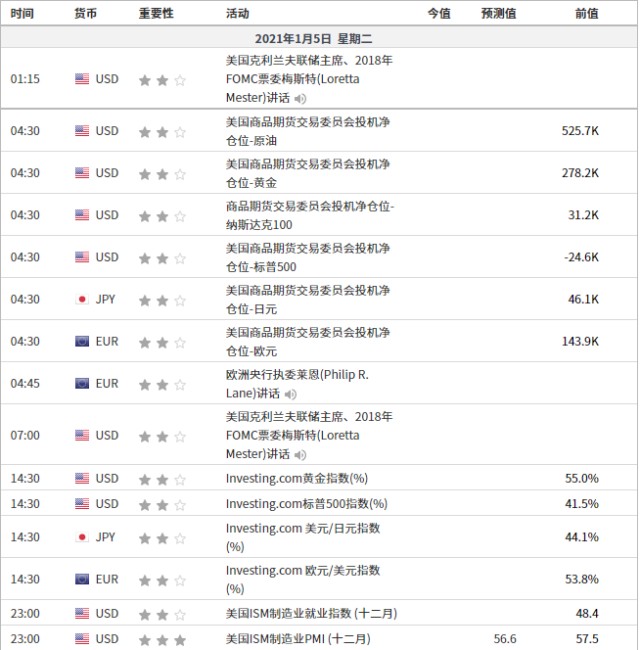Click star rating in the 01:15 row
This screenshot has height=650, width=640.
pos(162,80)
